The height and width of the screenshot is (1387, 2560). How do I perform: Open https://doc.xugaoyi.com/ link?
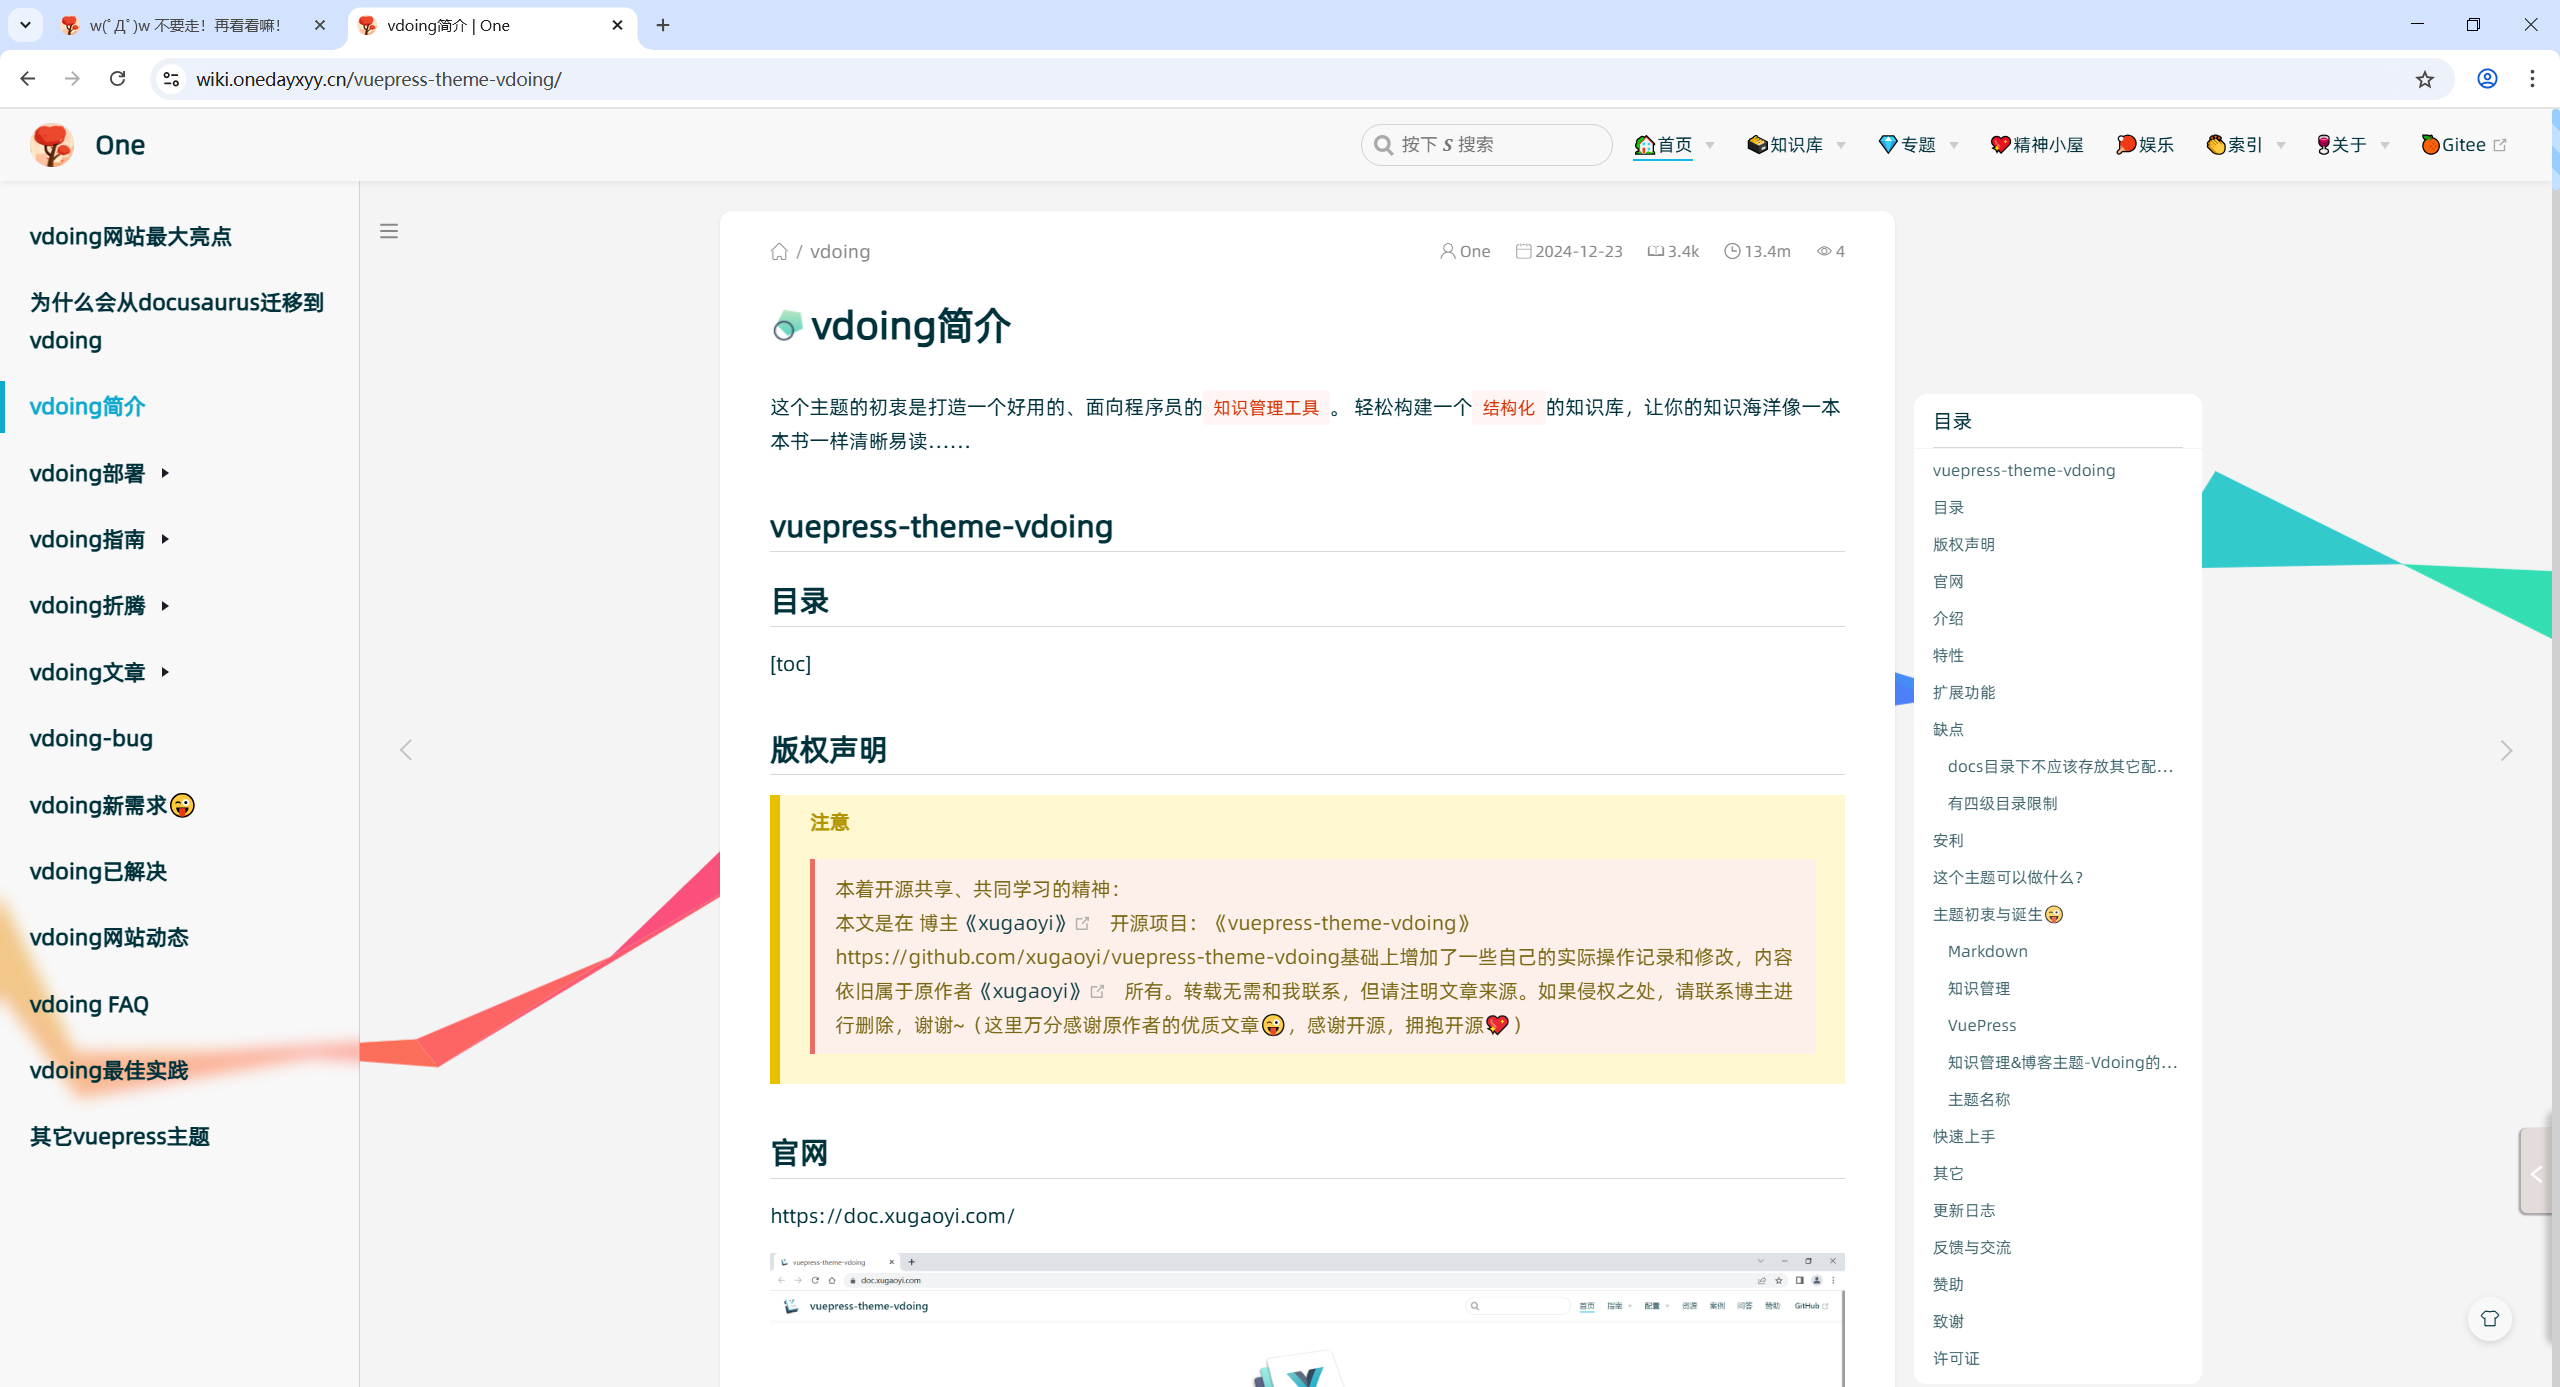892,1216
